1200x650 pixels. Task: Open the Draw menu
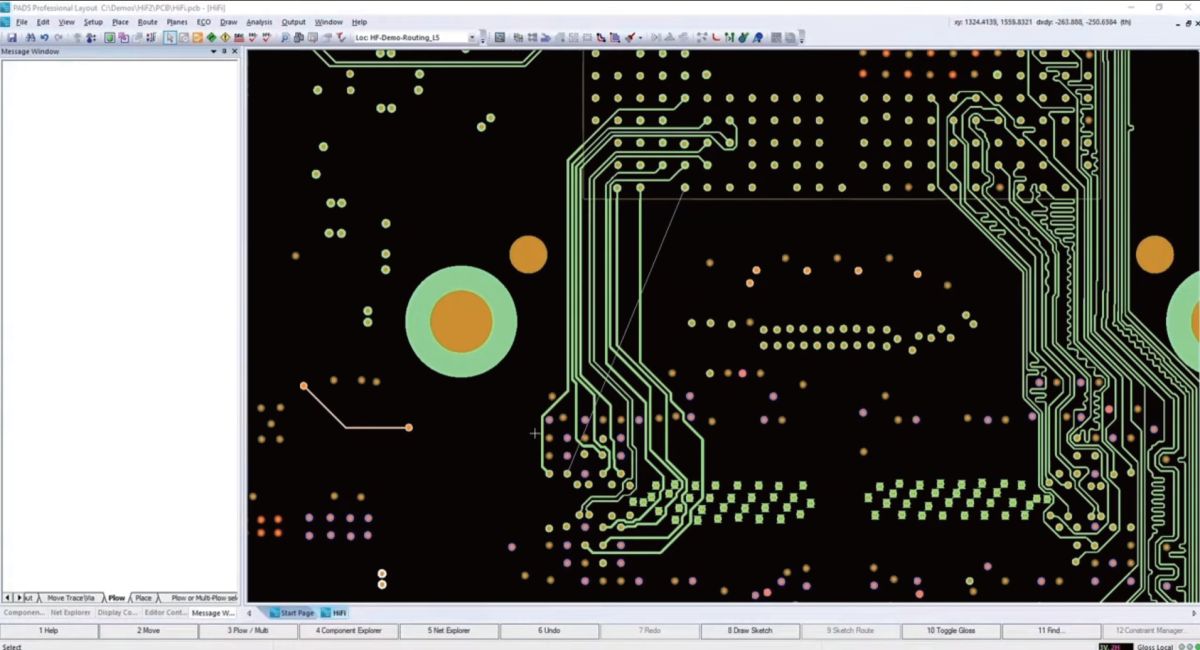[x=229, y=21]
